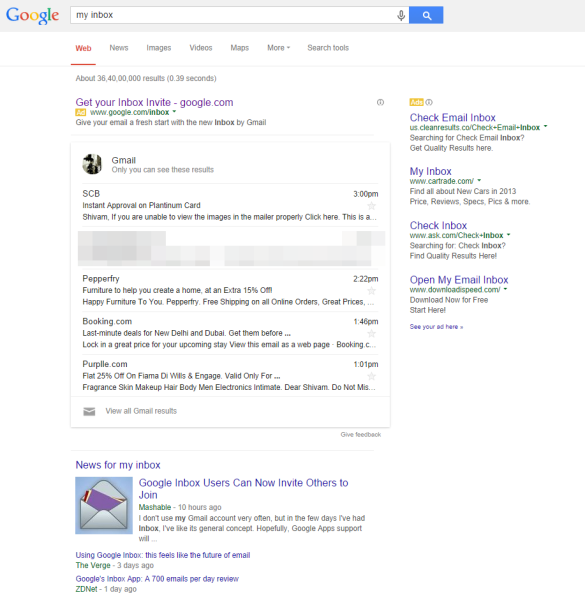The height and width of the screenshot is (600, 585).
Task: Click the Gmail profile avatar picture
Action: point(92,164)
